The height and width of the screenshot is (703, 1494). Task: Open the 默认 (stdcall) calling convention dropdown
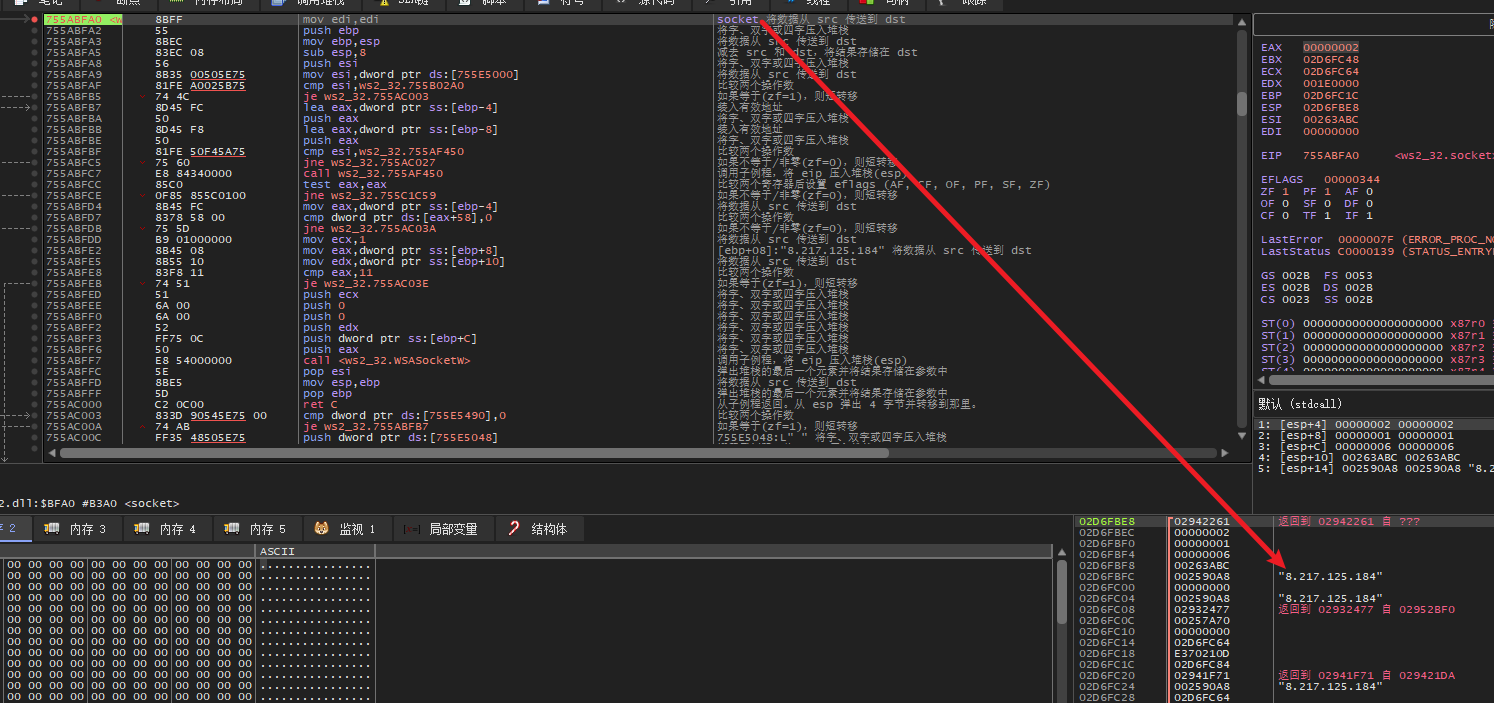(1300, 404)
